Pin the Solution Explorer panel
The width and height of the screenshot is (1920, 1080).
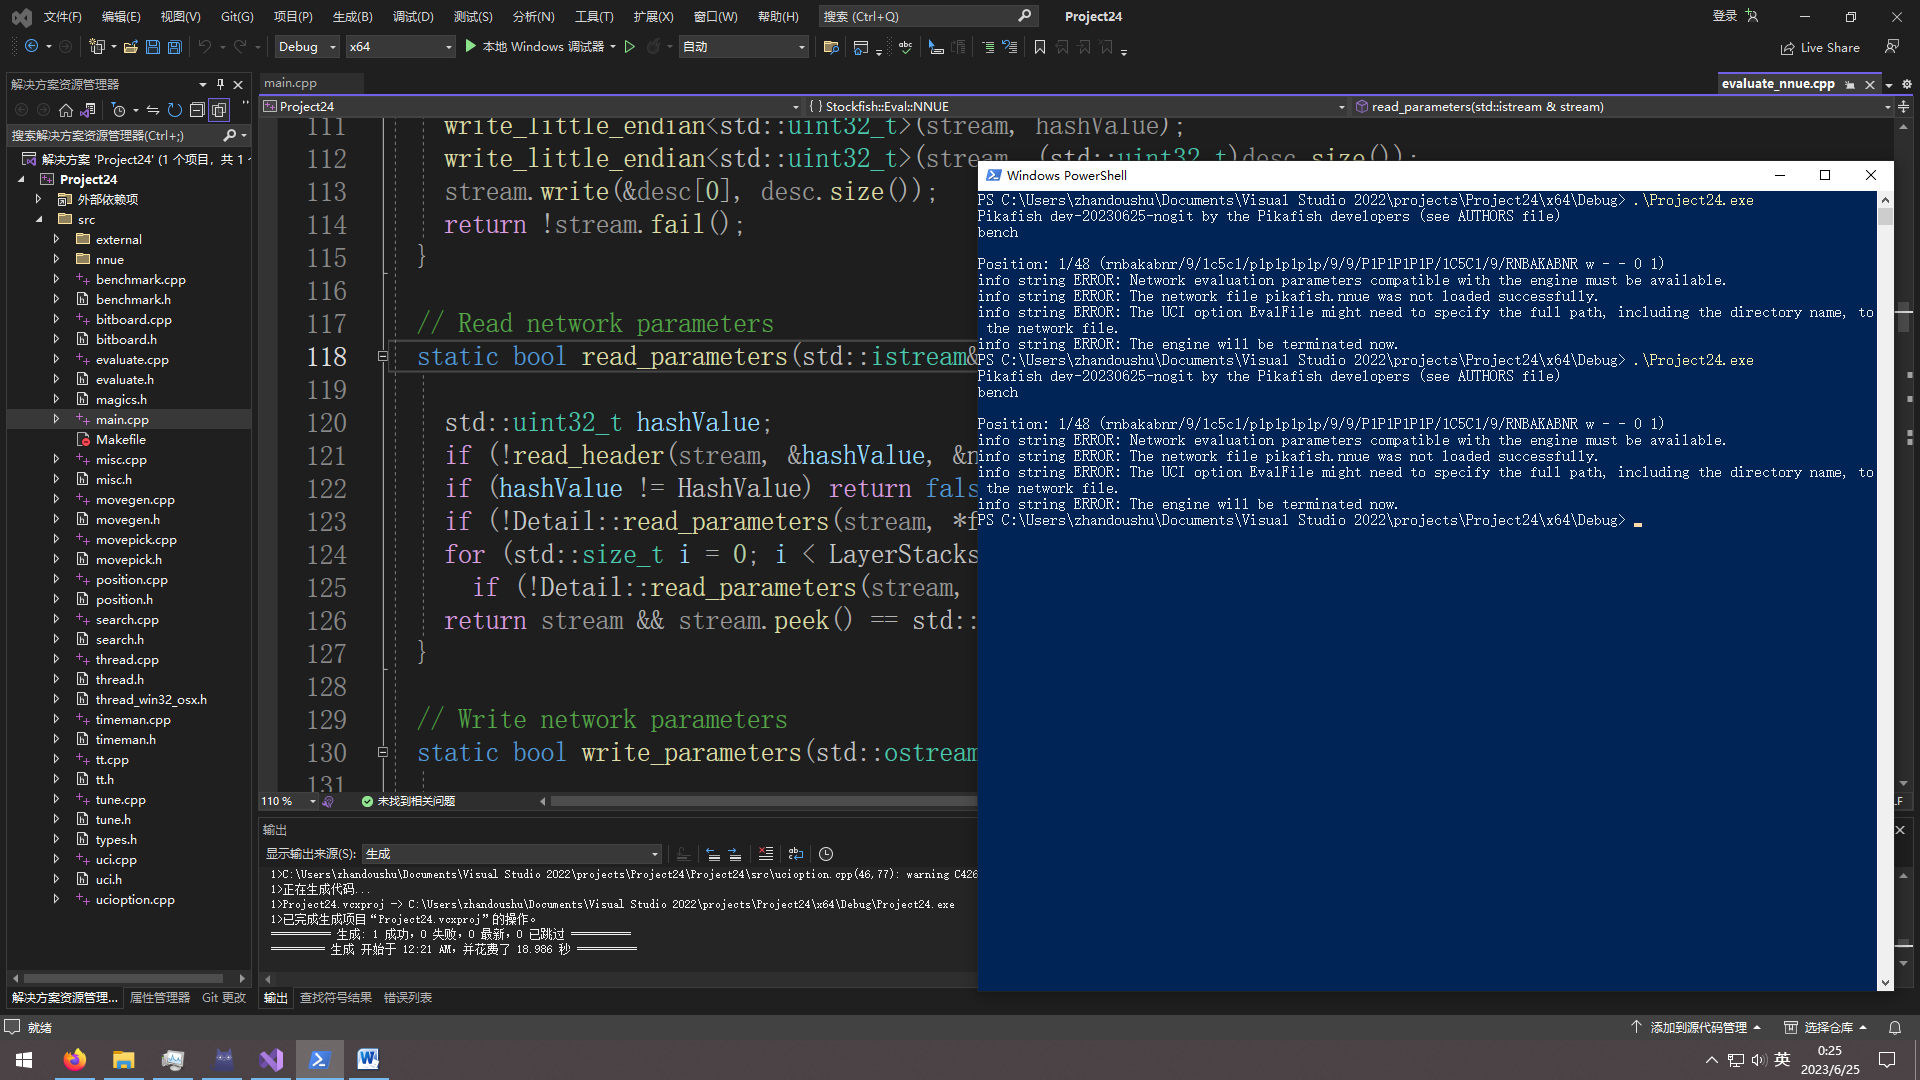(219, 84)
